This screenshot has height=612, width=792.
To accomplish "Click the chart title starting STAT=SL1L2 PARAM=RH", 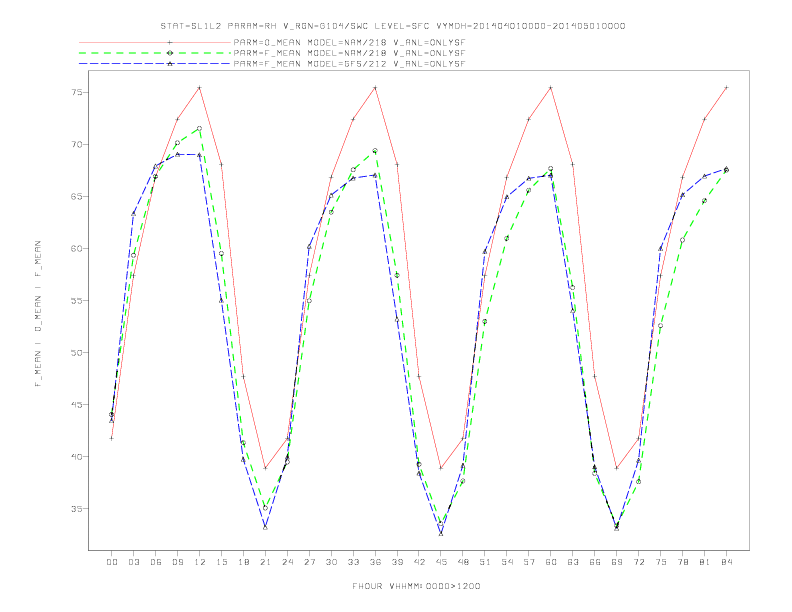I will (x=393, y=26).
